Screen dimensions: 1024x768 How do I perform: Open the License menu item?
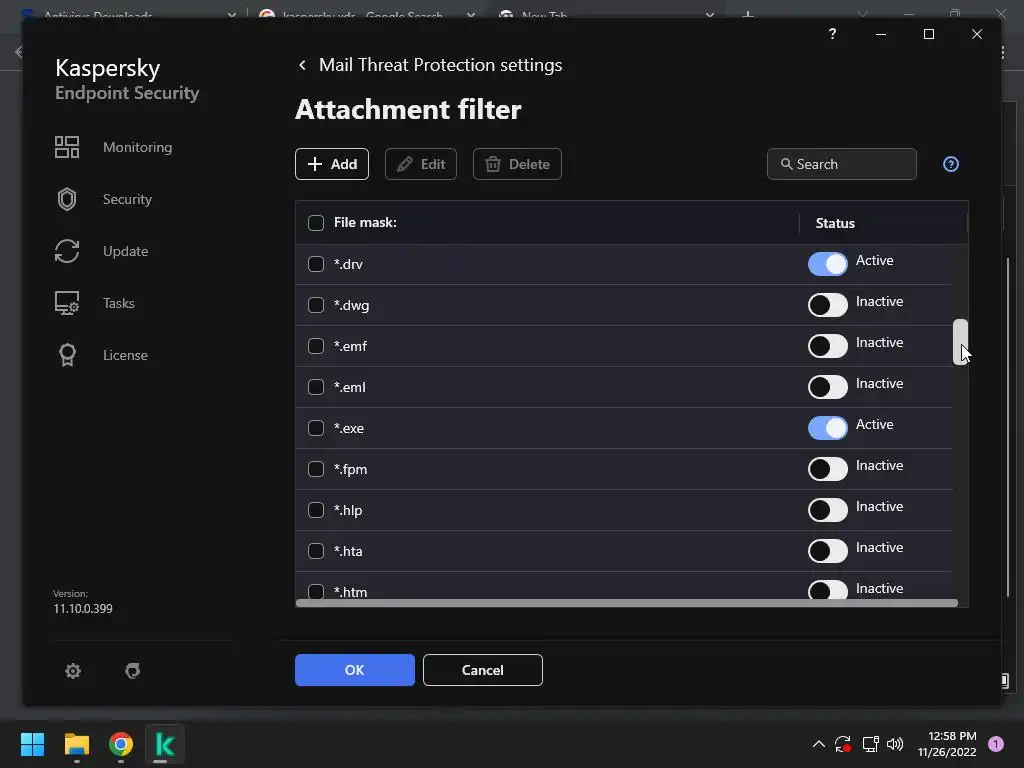click(125, 355)
